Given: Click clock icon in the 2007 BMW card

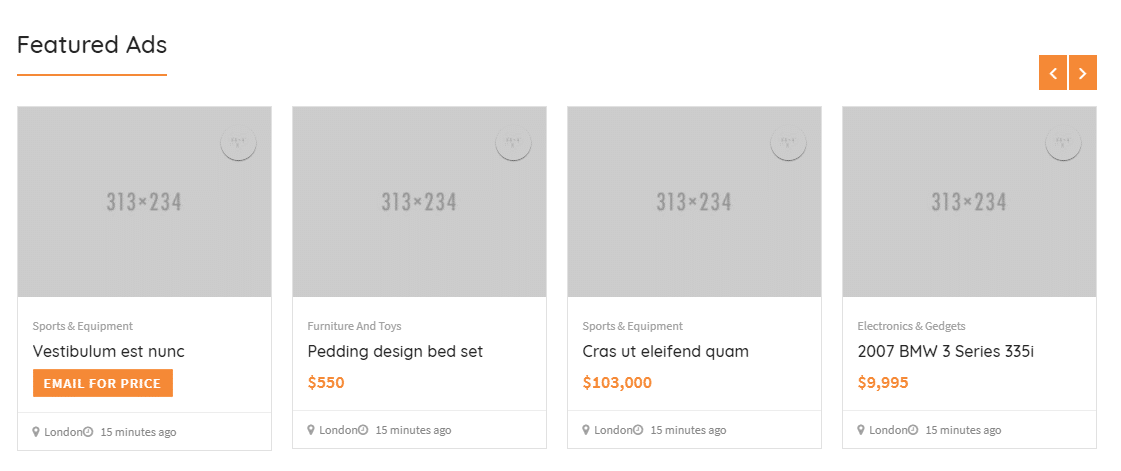Looking at the screenshot, I should pos(913,430).
